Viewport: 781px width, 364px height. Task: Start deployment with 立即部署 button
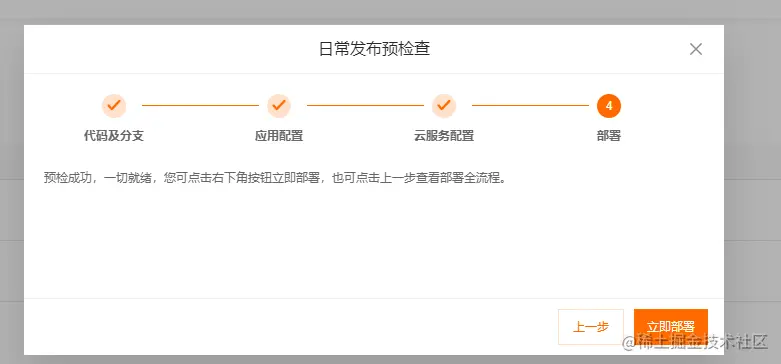point(670,327)
